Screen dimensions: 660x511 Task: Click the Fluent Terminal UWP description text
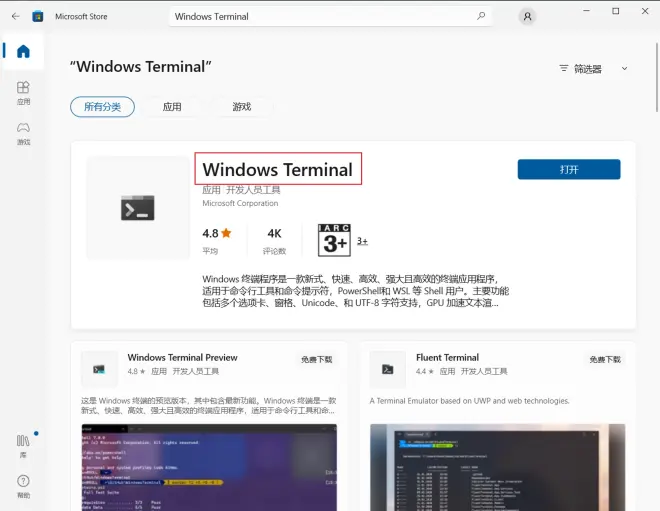point(469,401)
